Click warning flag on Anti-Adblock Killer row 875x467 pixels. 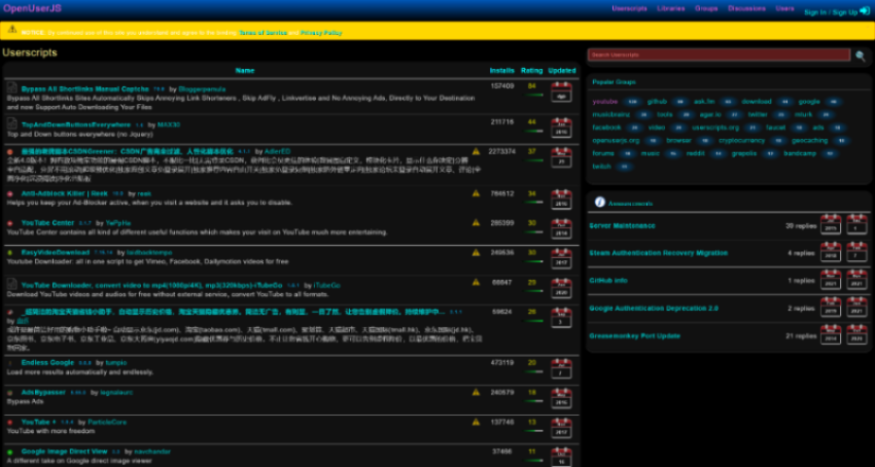point(476,193)
